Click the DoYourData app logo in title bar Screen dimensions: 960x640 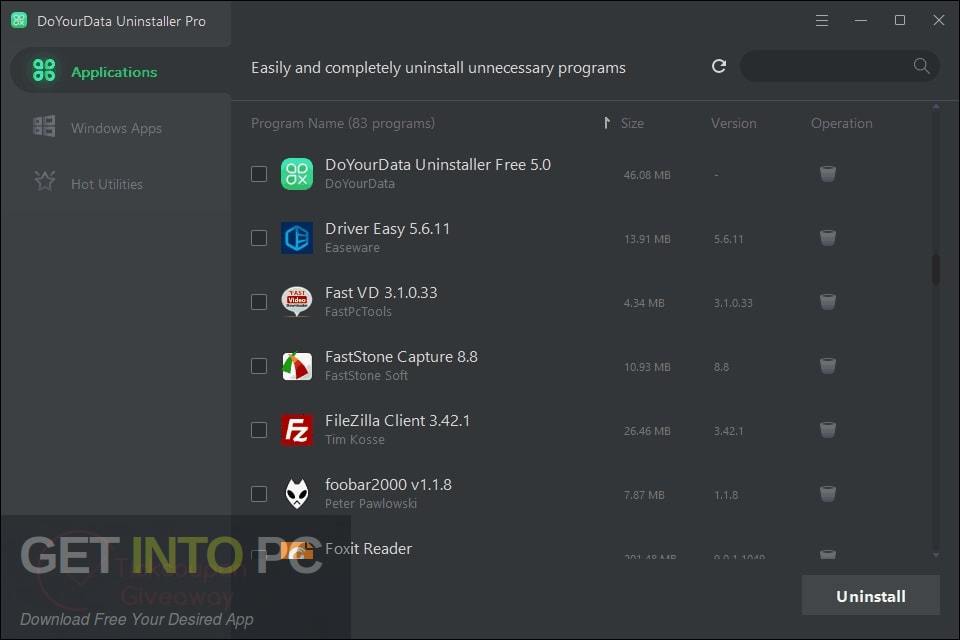[18, 20]
